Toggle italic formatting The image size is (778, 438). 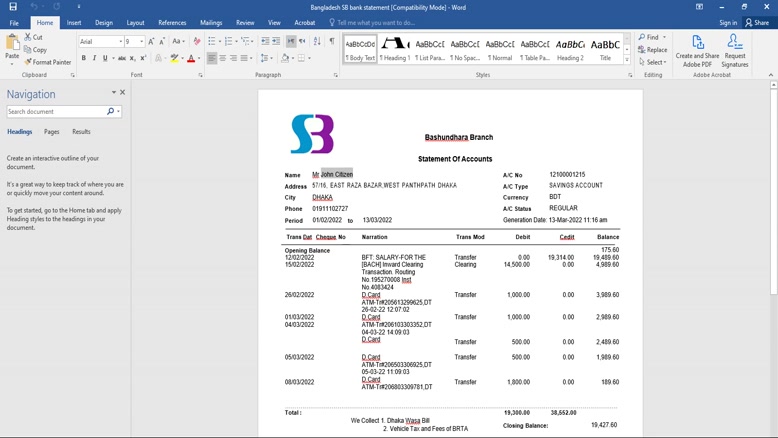click(95, 58)
